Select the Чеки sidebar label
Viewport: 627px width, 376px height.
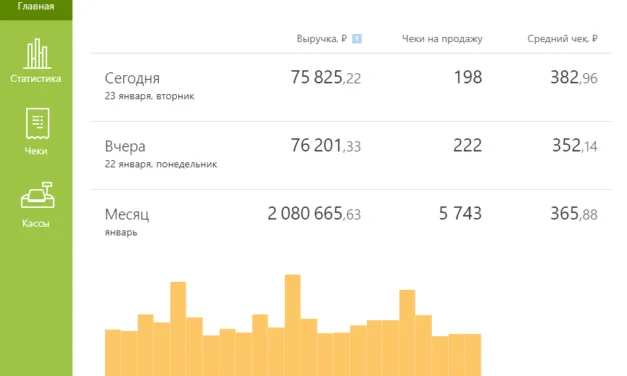36,151
